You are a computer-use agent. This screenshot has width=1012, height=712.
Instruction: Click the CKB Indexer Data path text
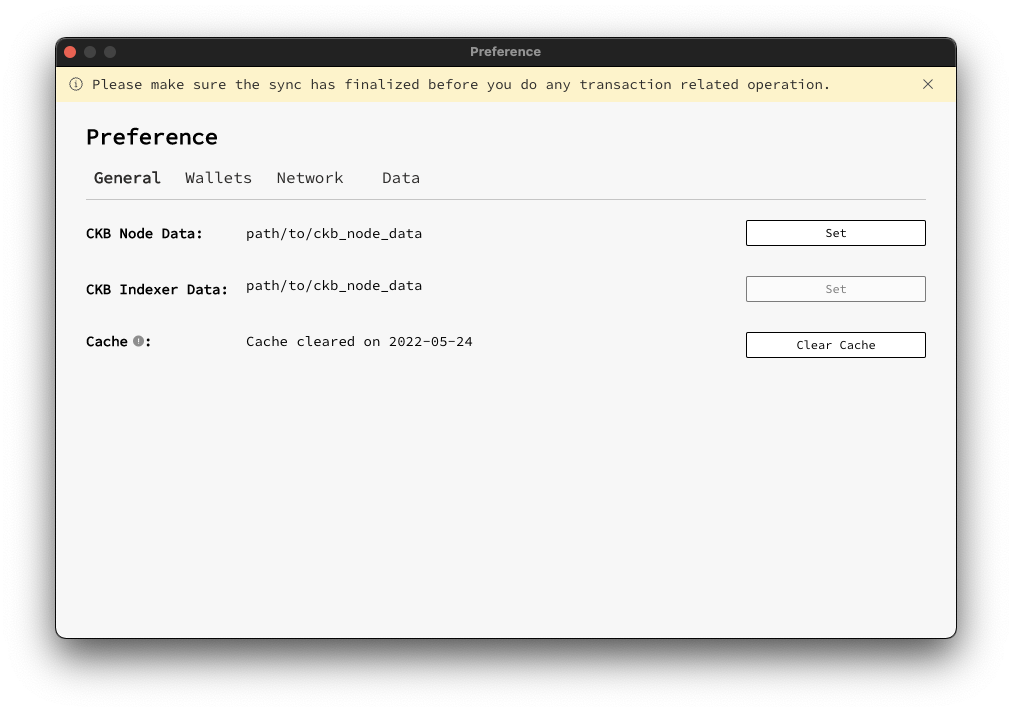[334, 285]
